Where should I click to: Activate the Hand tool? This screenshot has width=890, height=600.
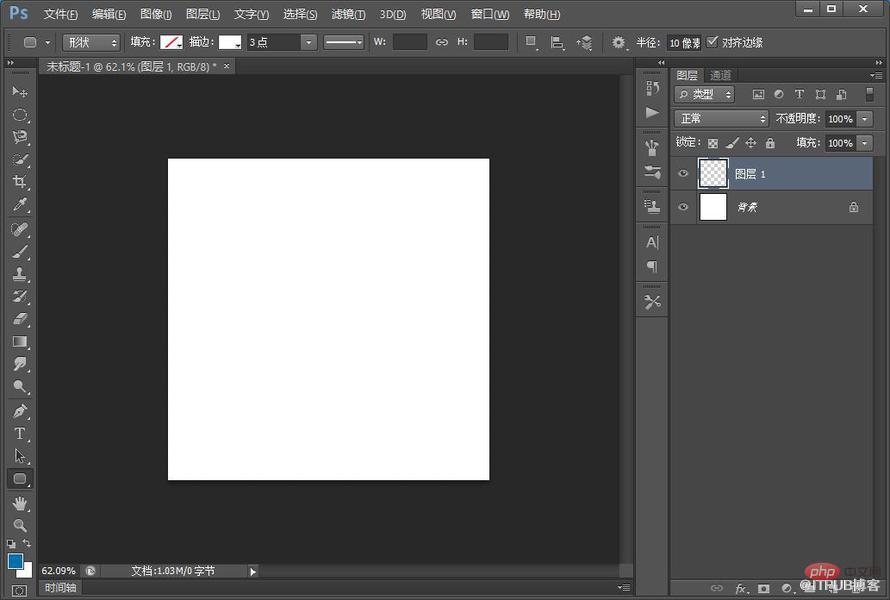[20, 503]
